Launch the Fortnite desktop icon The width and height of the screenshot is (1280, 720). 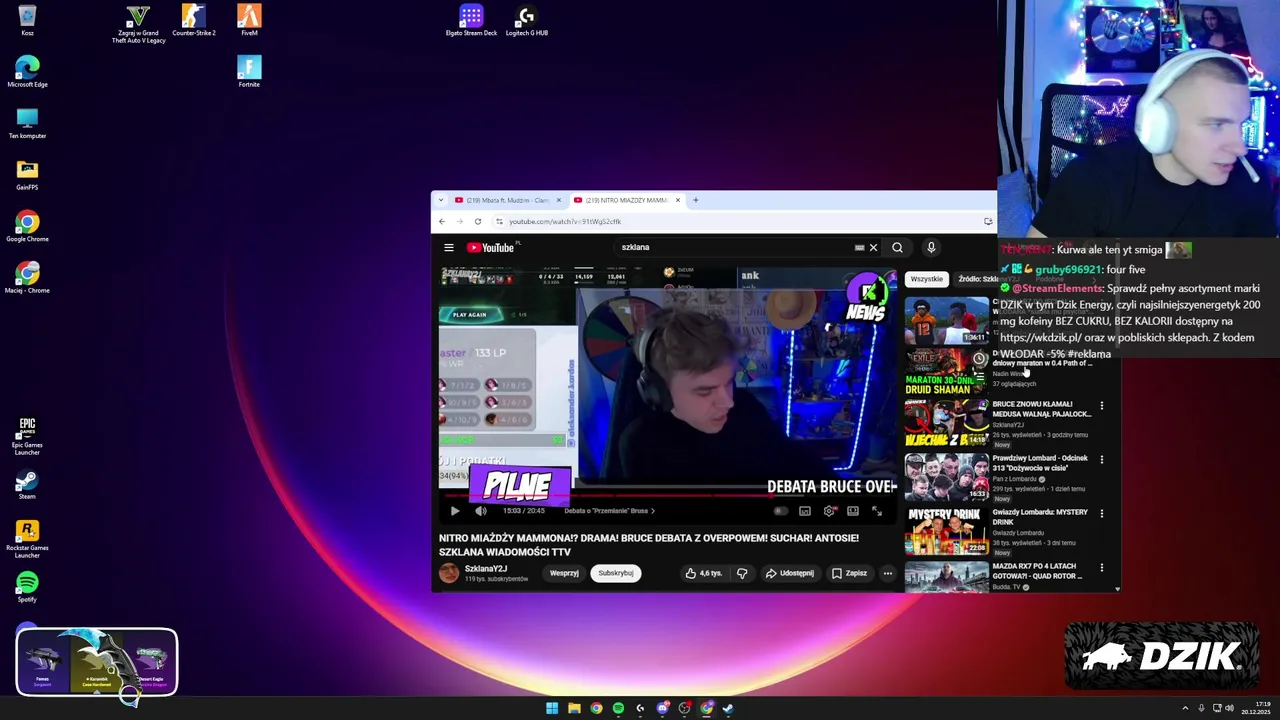pos(249,71)
